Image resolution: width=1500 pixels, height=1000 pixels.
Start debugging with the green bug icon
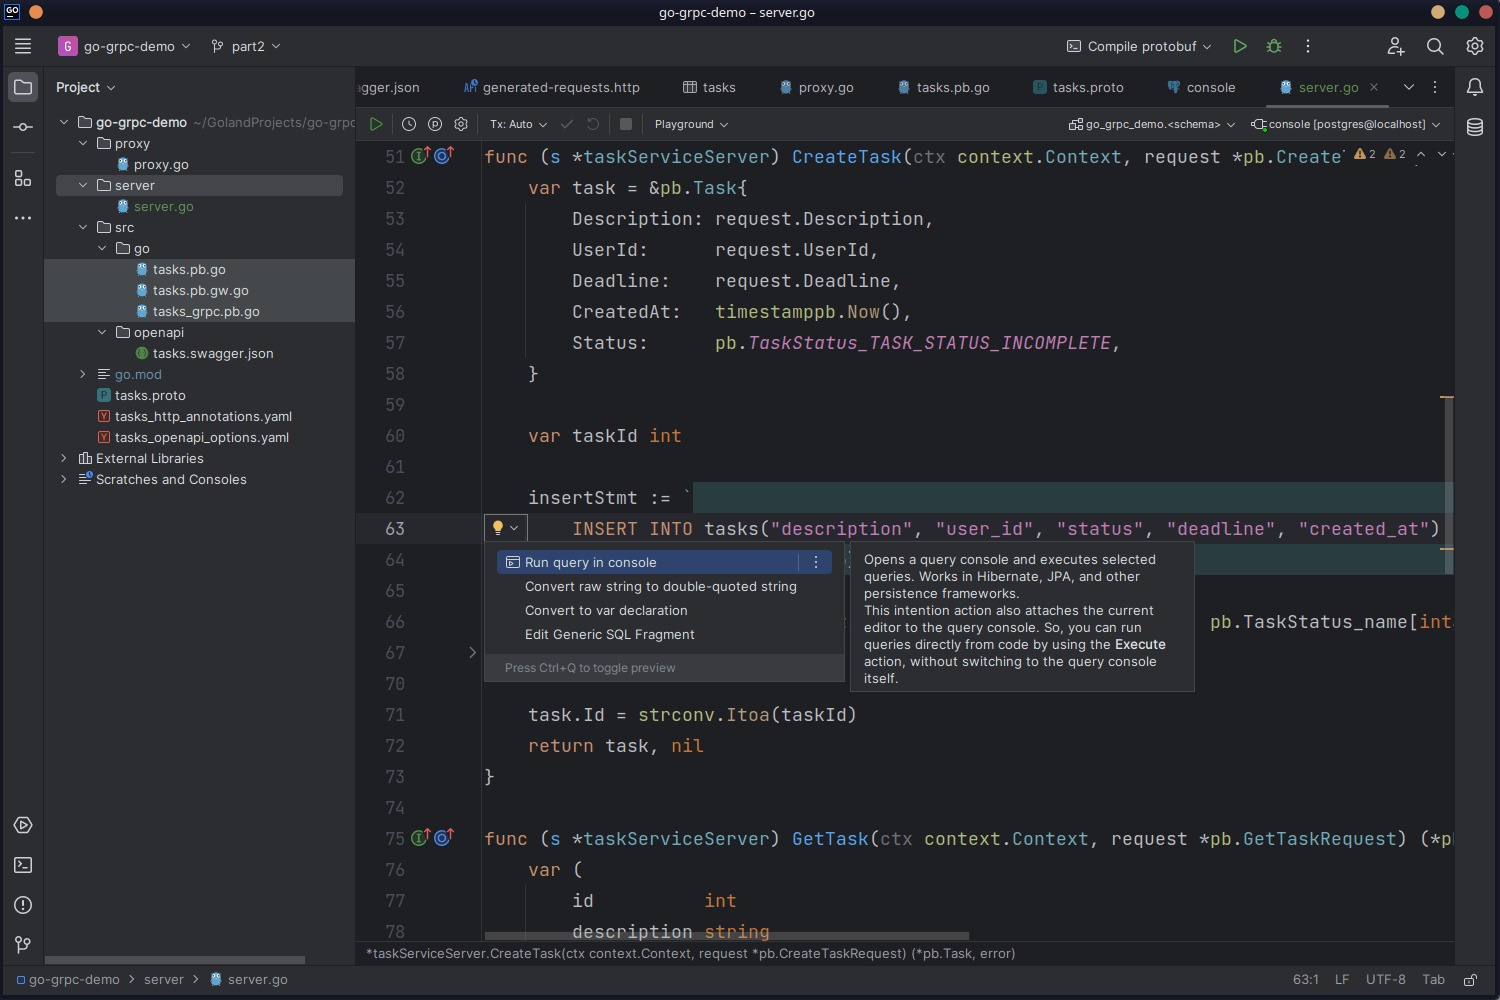pos(1273,46)
